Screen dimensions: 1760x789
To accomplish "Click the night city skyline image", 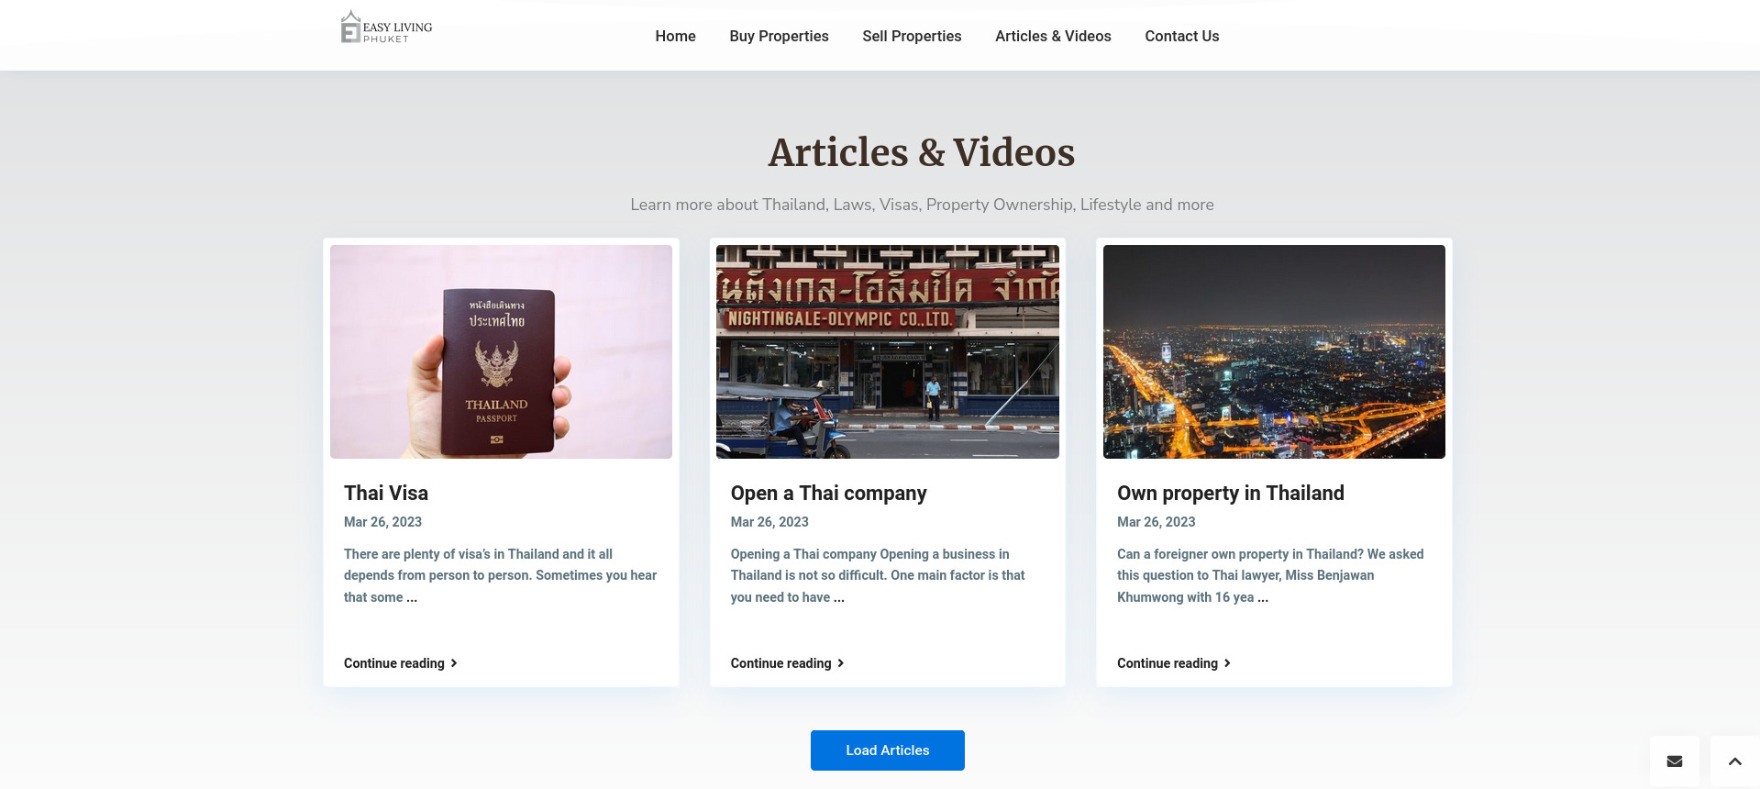I will (x=1274, y=352).
